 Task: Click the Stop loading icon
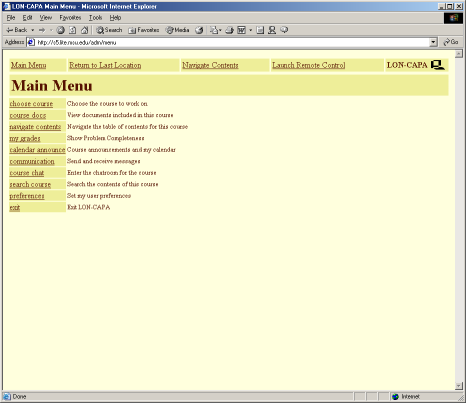60,30
